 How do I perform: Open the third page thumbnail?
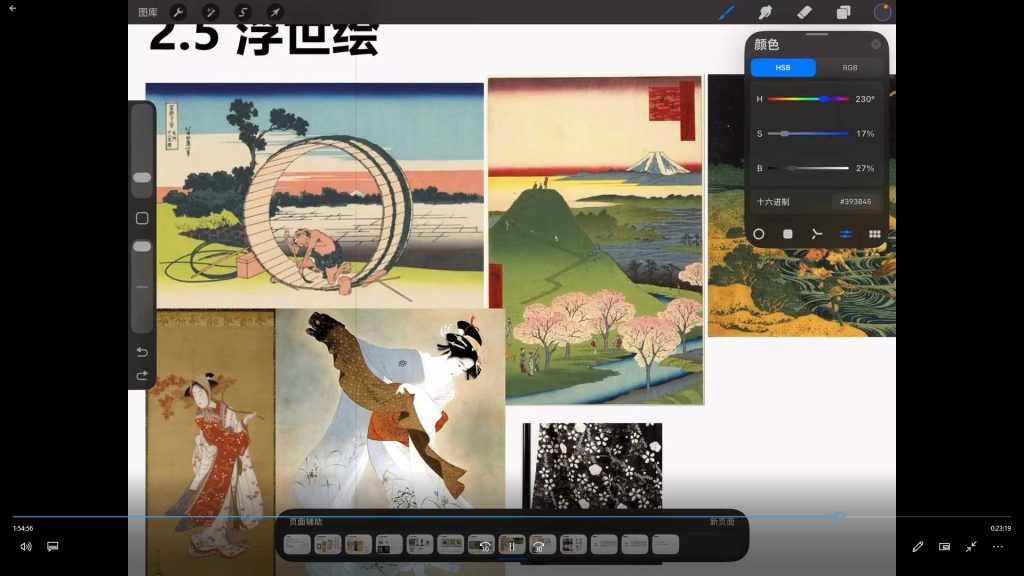[x=359, y=544]
